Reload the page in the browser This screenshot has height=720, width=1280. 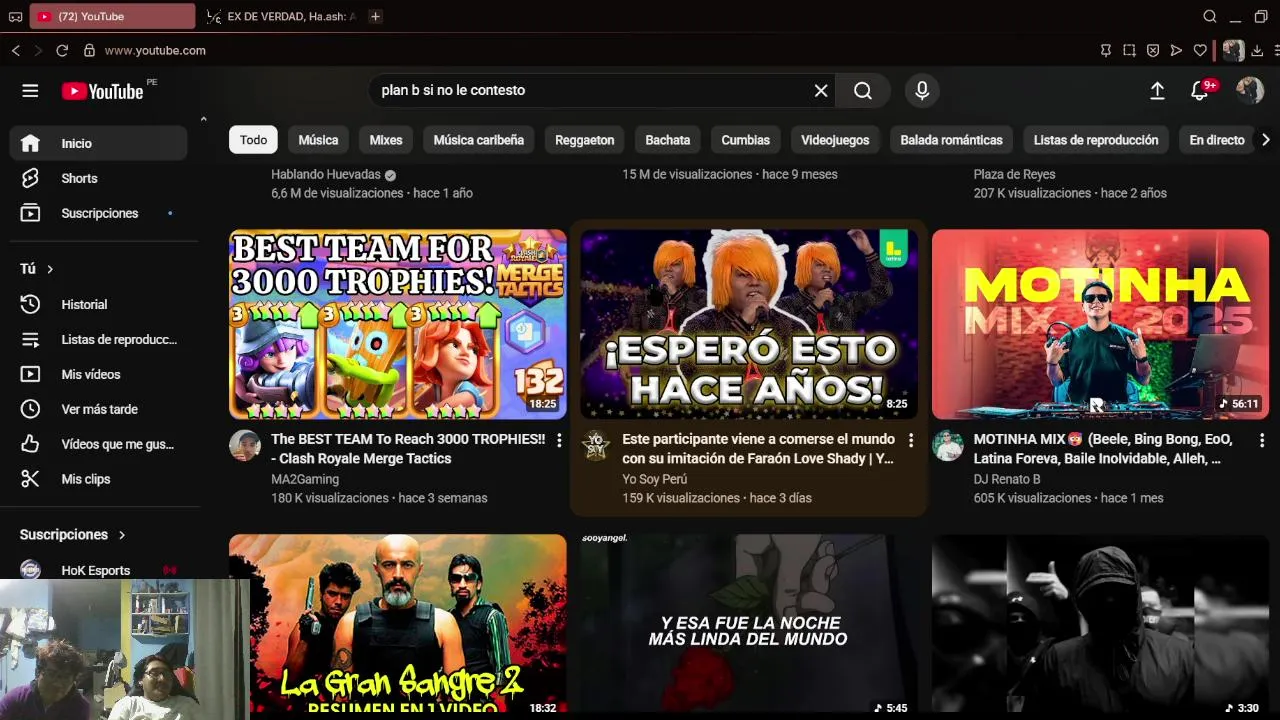[x=62, y=50]
